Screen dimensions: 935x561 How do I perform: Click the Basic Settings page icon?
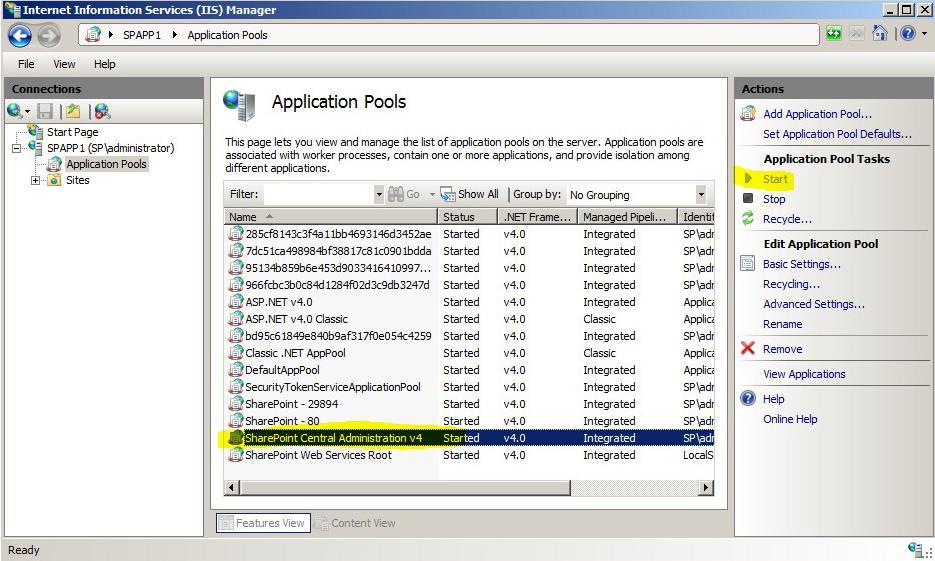click(748, 264)
